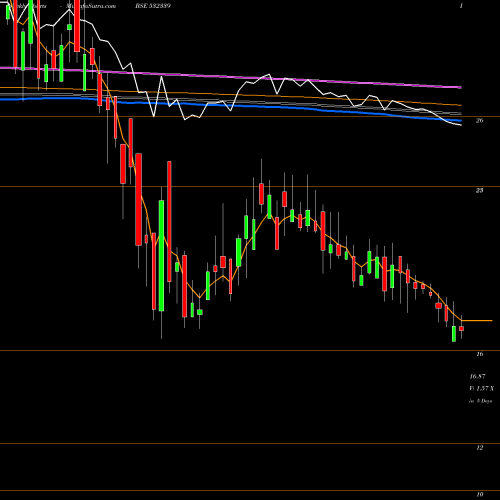Click the 10 price axis label
Image resolution: width=500 pixels, height=500 pixels.
[x=479, y=494]
